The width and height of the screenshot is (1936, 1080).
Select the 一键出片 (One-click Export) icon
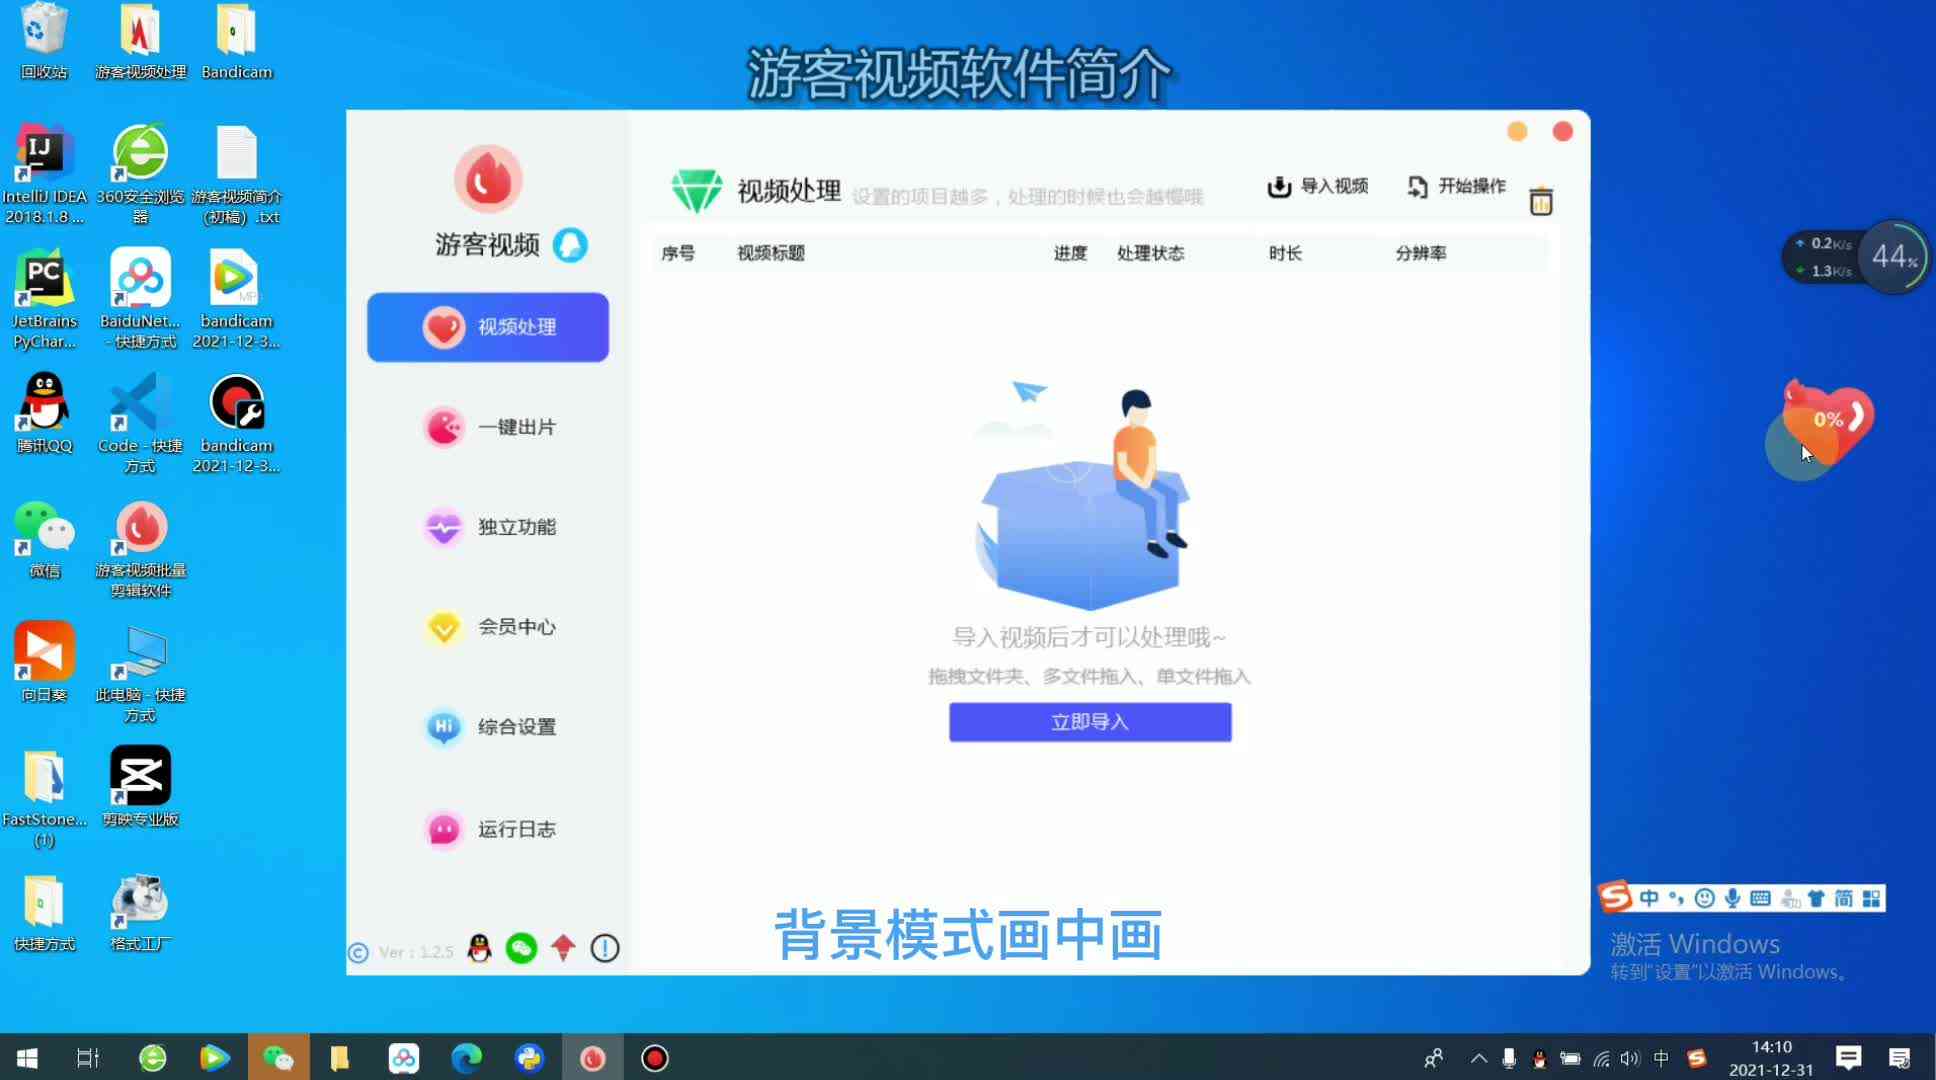pyautogui.click(x=443, y=426)
